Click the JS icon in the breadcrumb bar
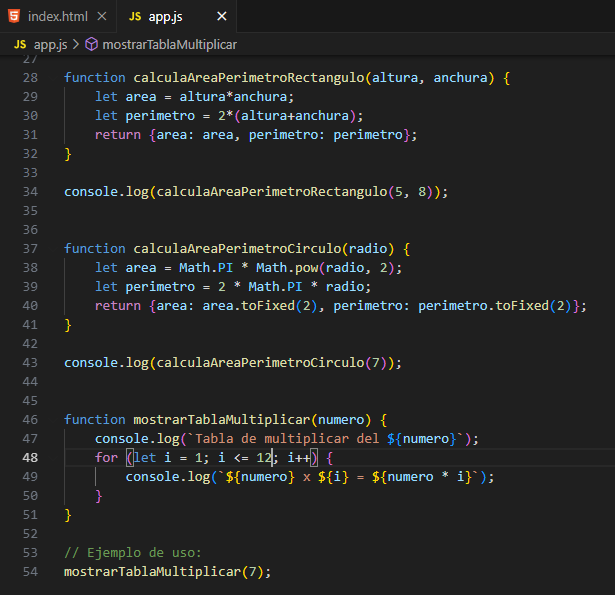This screenshot has height=595, width=615. coord(20,45)
